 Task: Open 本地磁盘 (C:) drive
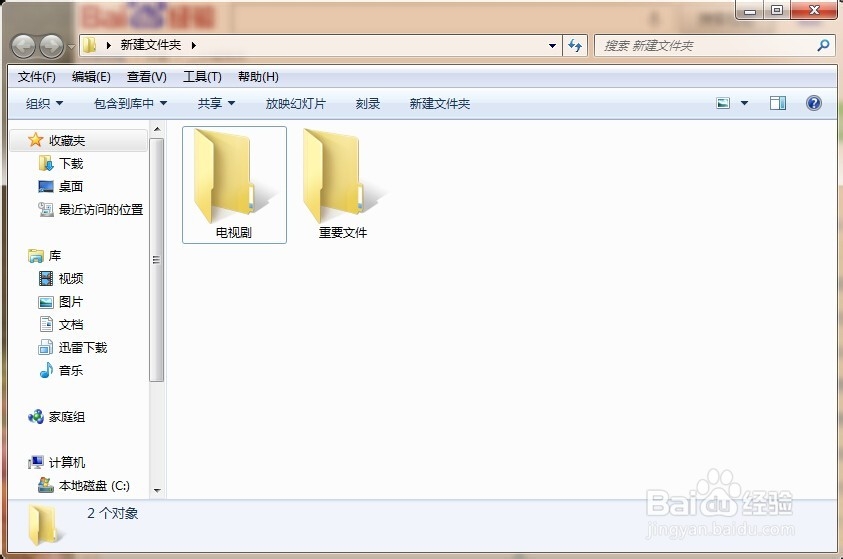[x=94, y=486]
